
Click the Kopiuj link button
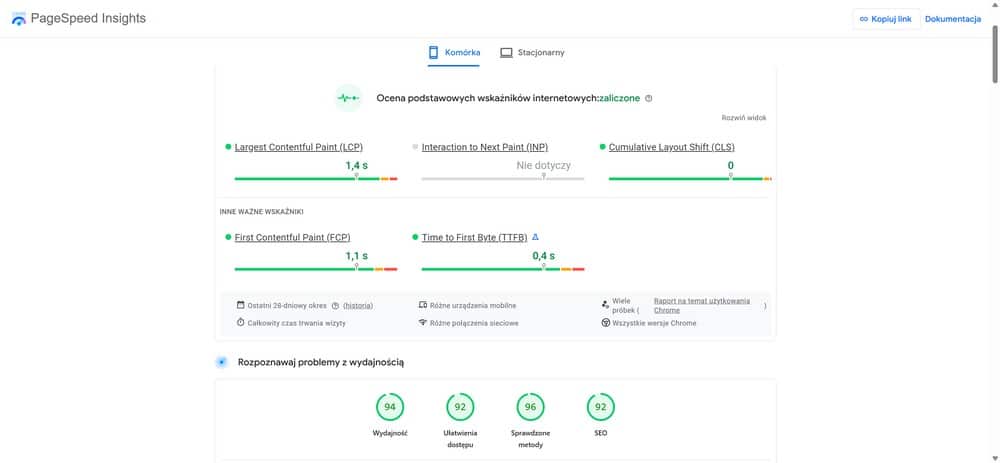(x=886, y=19)
